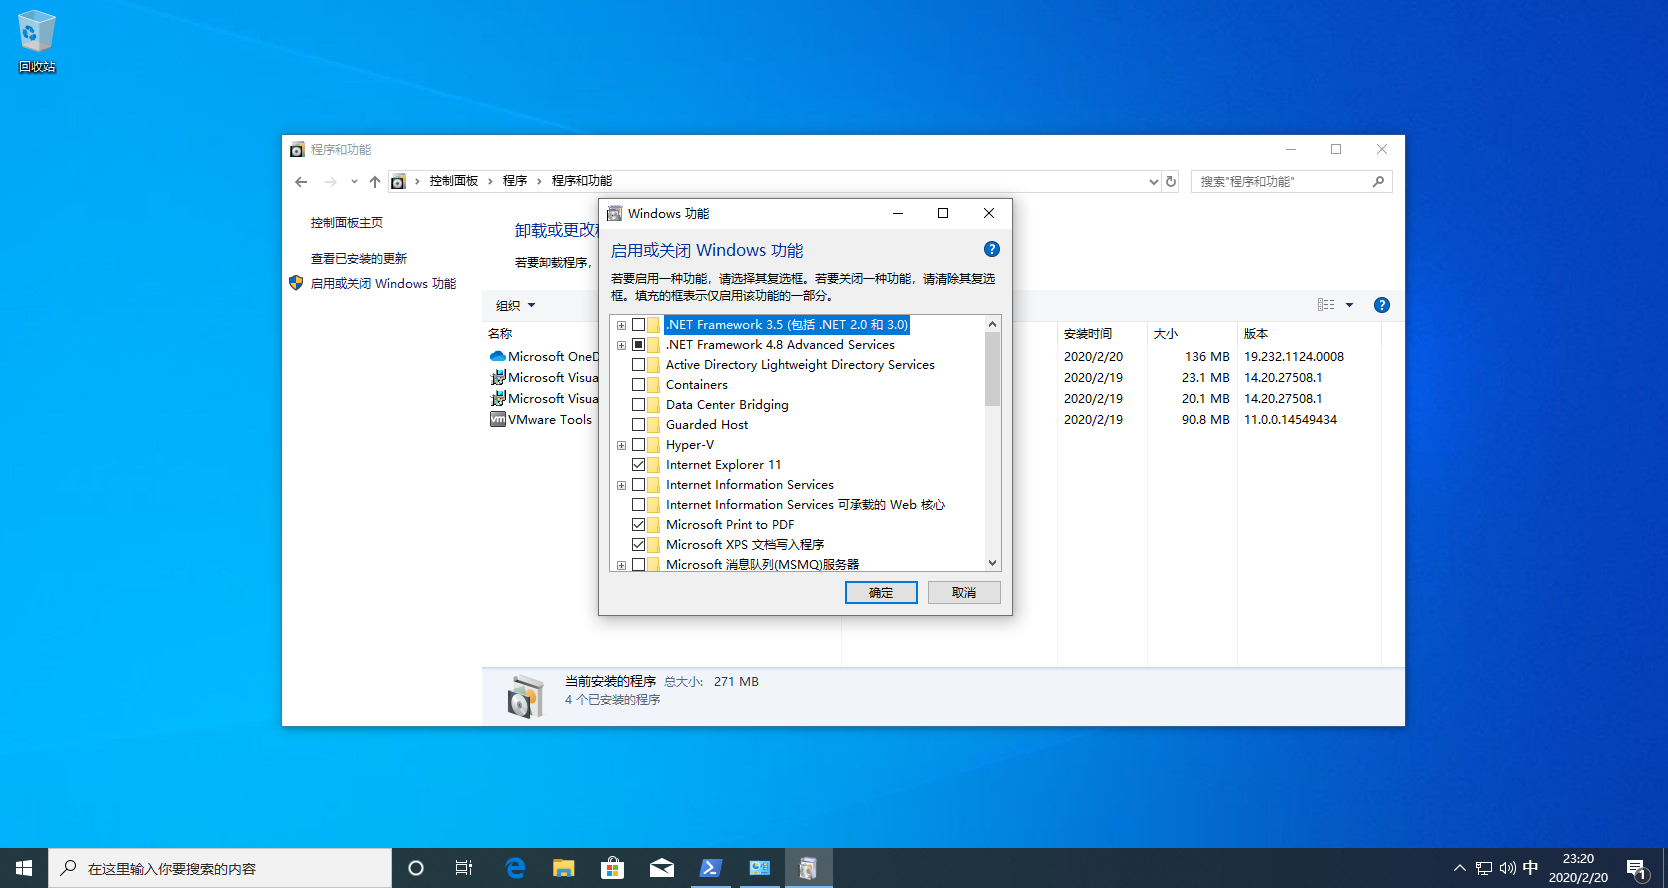Click the refresh button beside address bar

click(x=1171, y=181)
